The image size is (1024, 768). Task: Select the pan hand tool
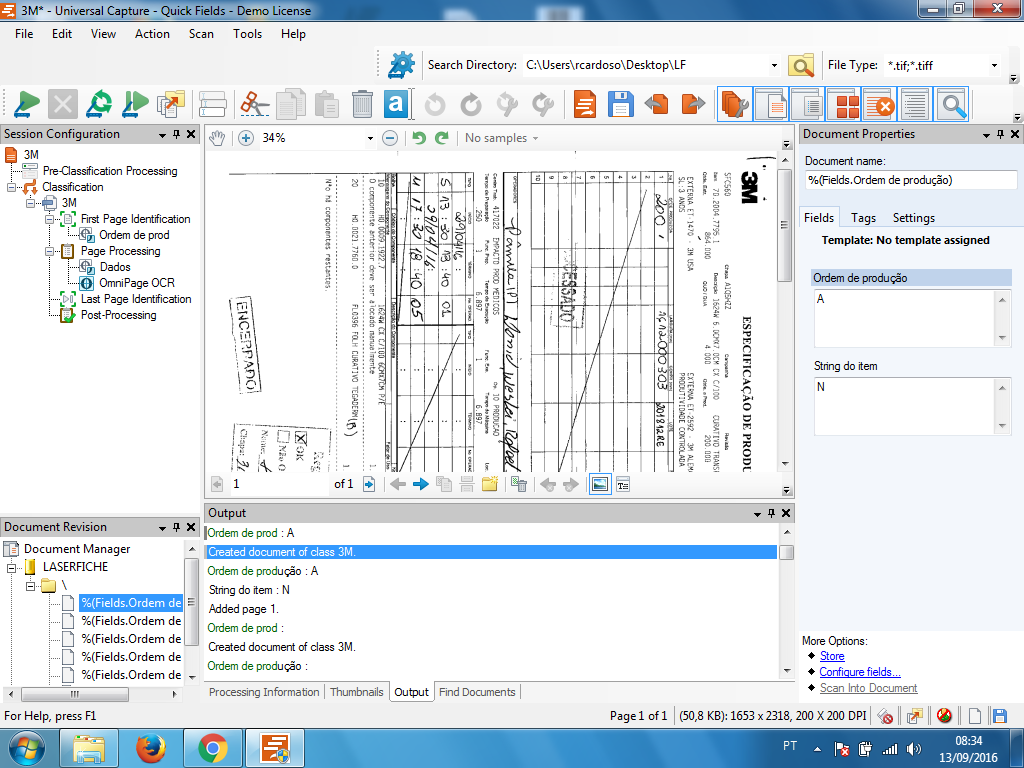(x=218, y=138)
